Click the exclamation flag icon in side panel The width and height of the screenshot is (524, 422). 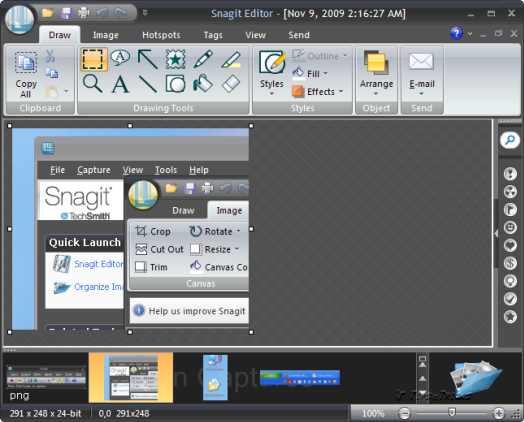coord(510,174)
